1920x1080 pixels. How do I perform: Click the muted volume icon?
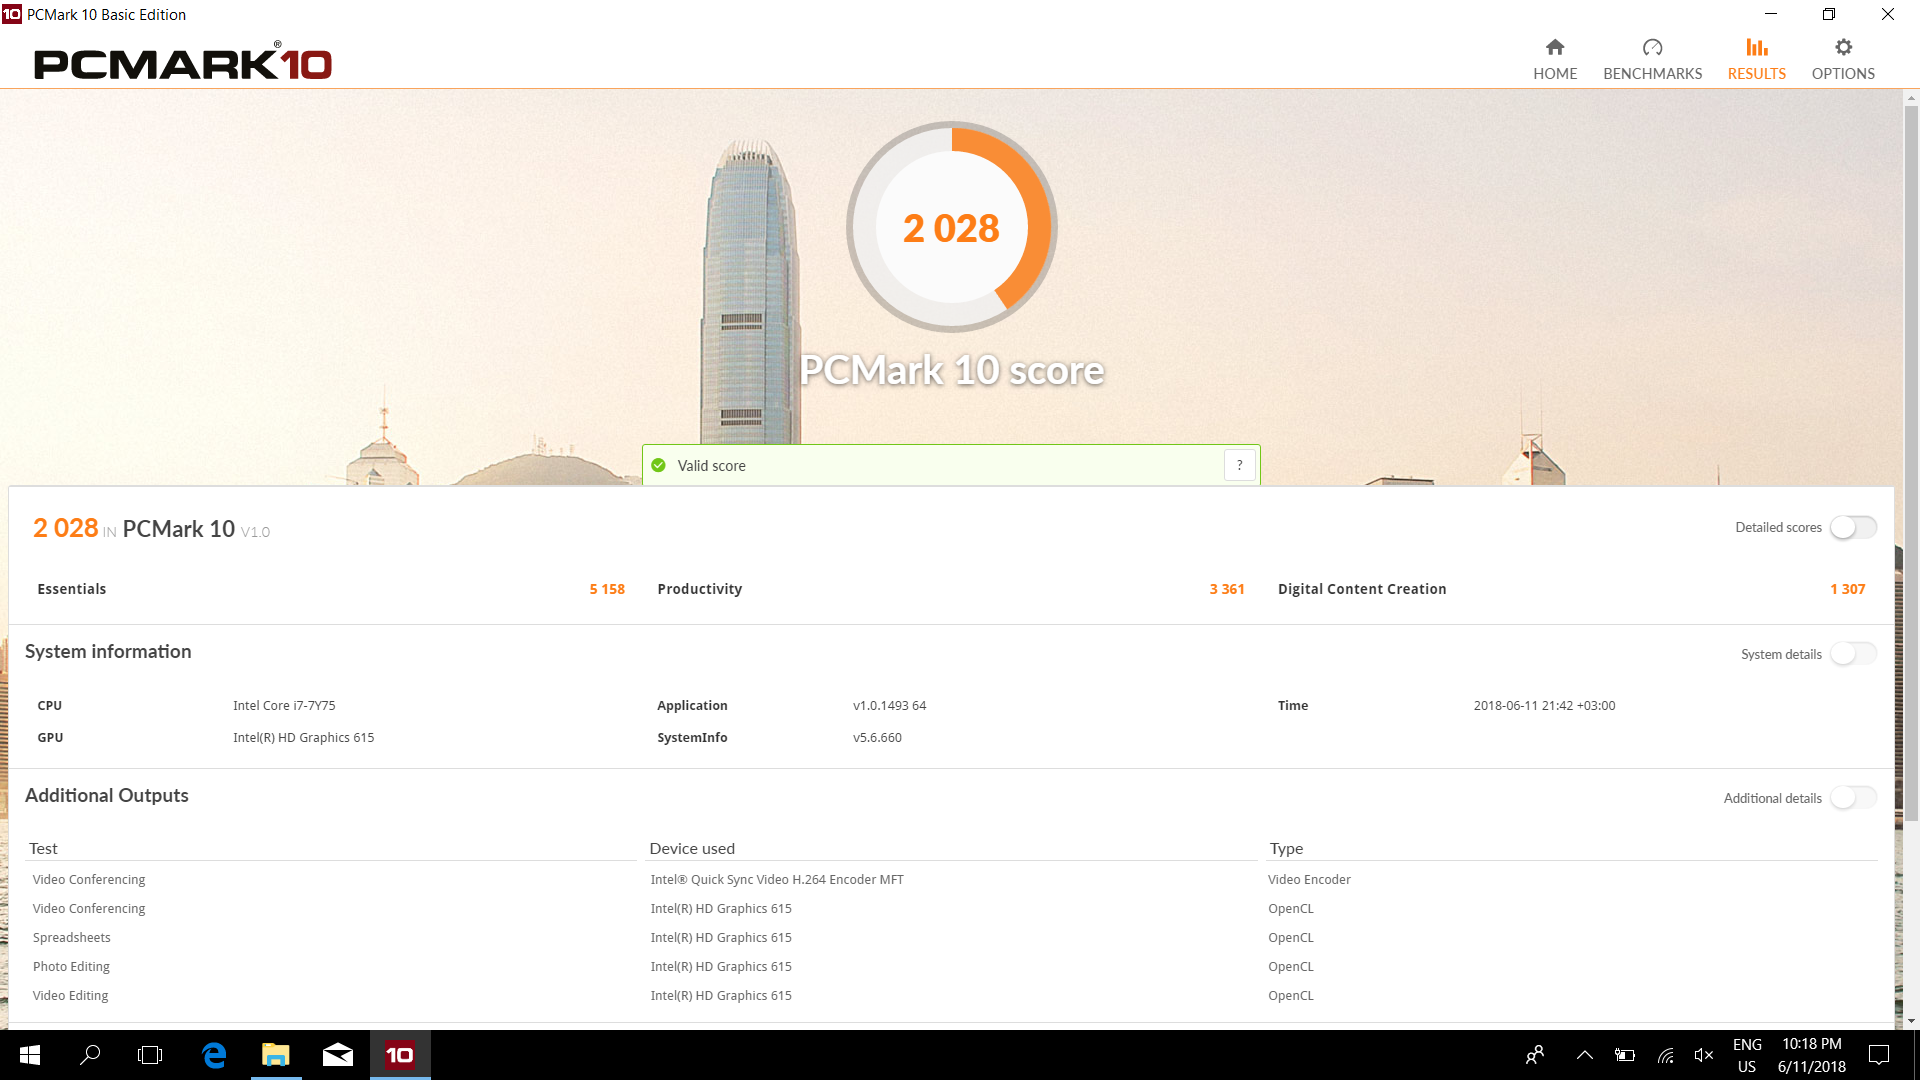click(1704, 1055)
